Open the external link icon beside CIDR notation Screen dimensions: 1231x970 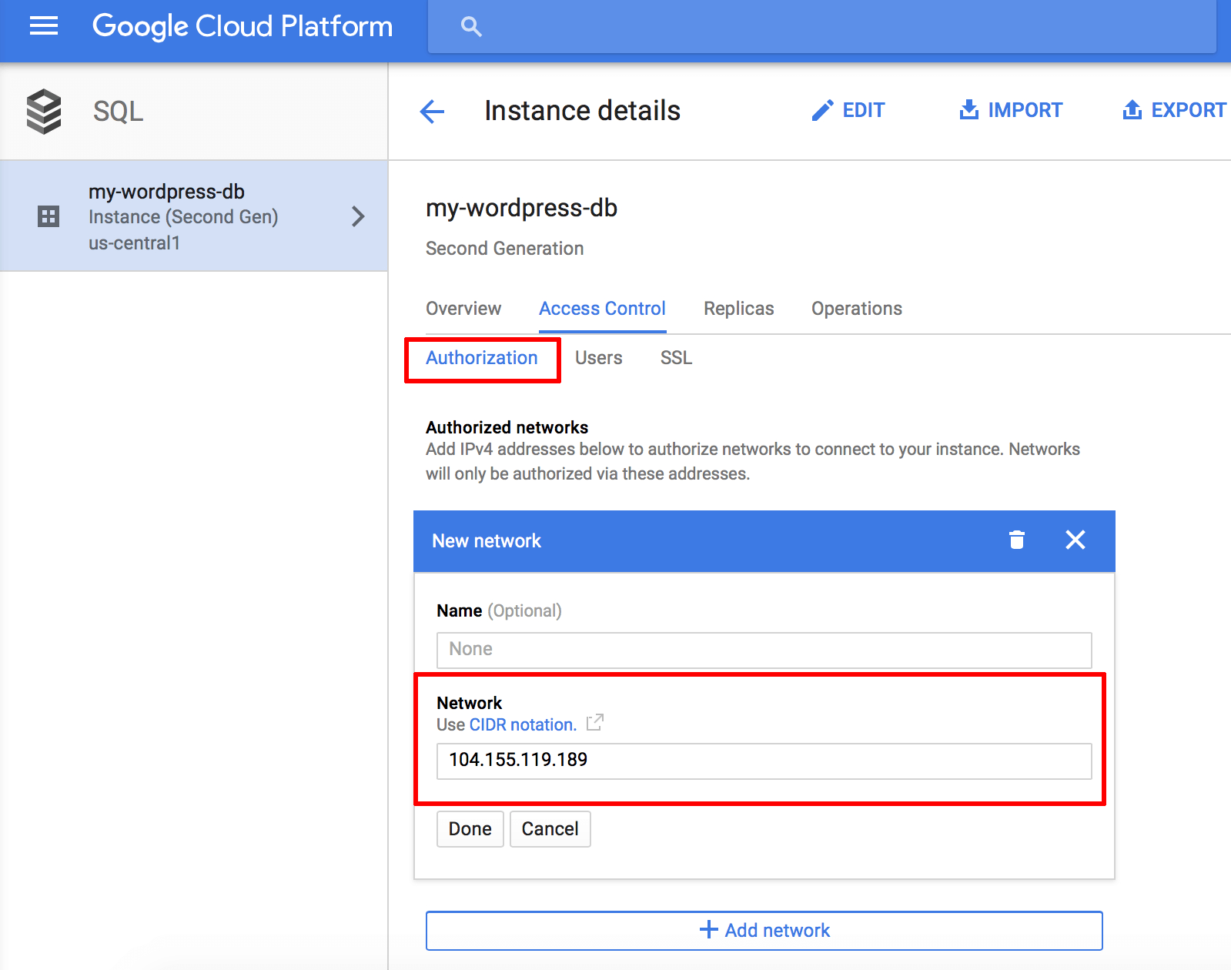click(x=595, y=722)
